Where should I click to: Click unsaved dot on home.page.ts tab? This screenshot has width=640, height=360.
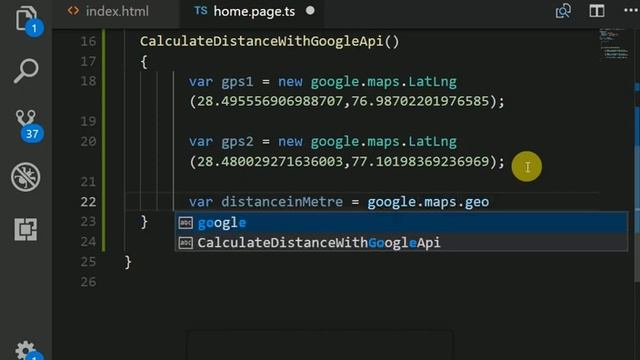point(310,11)
